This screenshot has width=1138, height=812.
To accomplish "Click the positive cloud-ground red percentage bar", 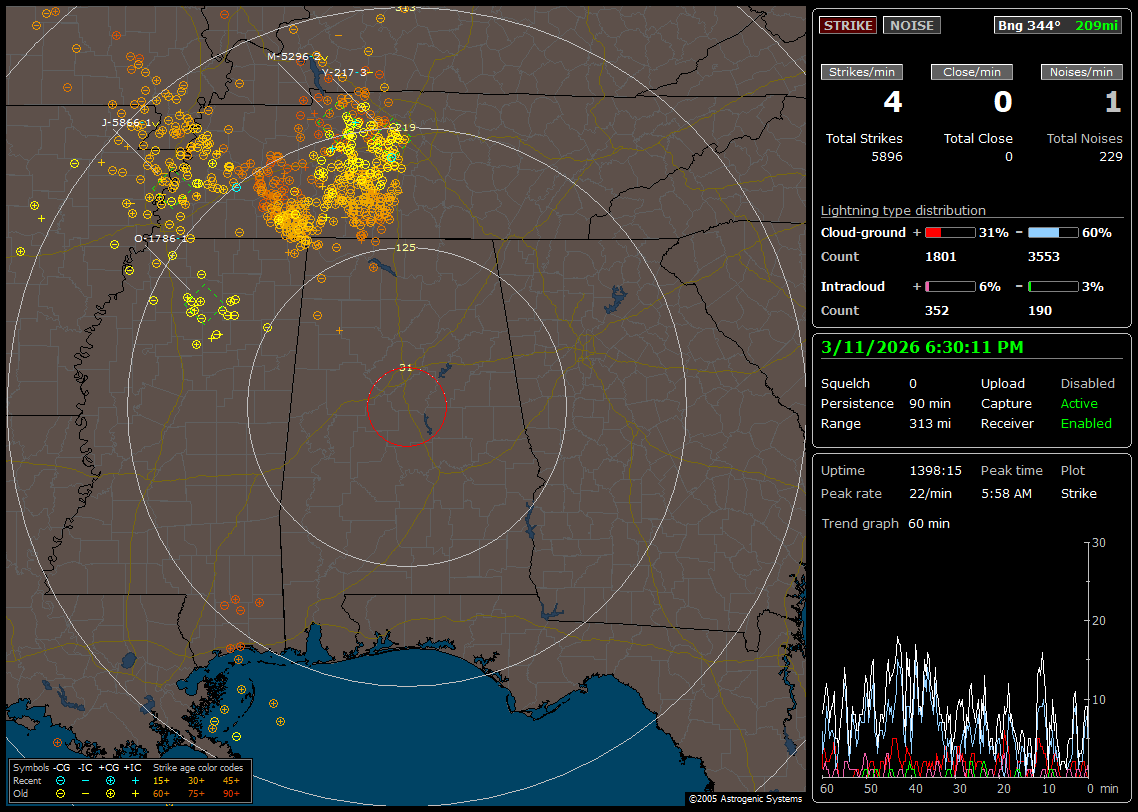I will [x=949, y=232].
